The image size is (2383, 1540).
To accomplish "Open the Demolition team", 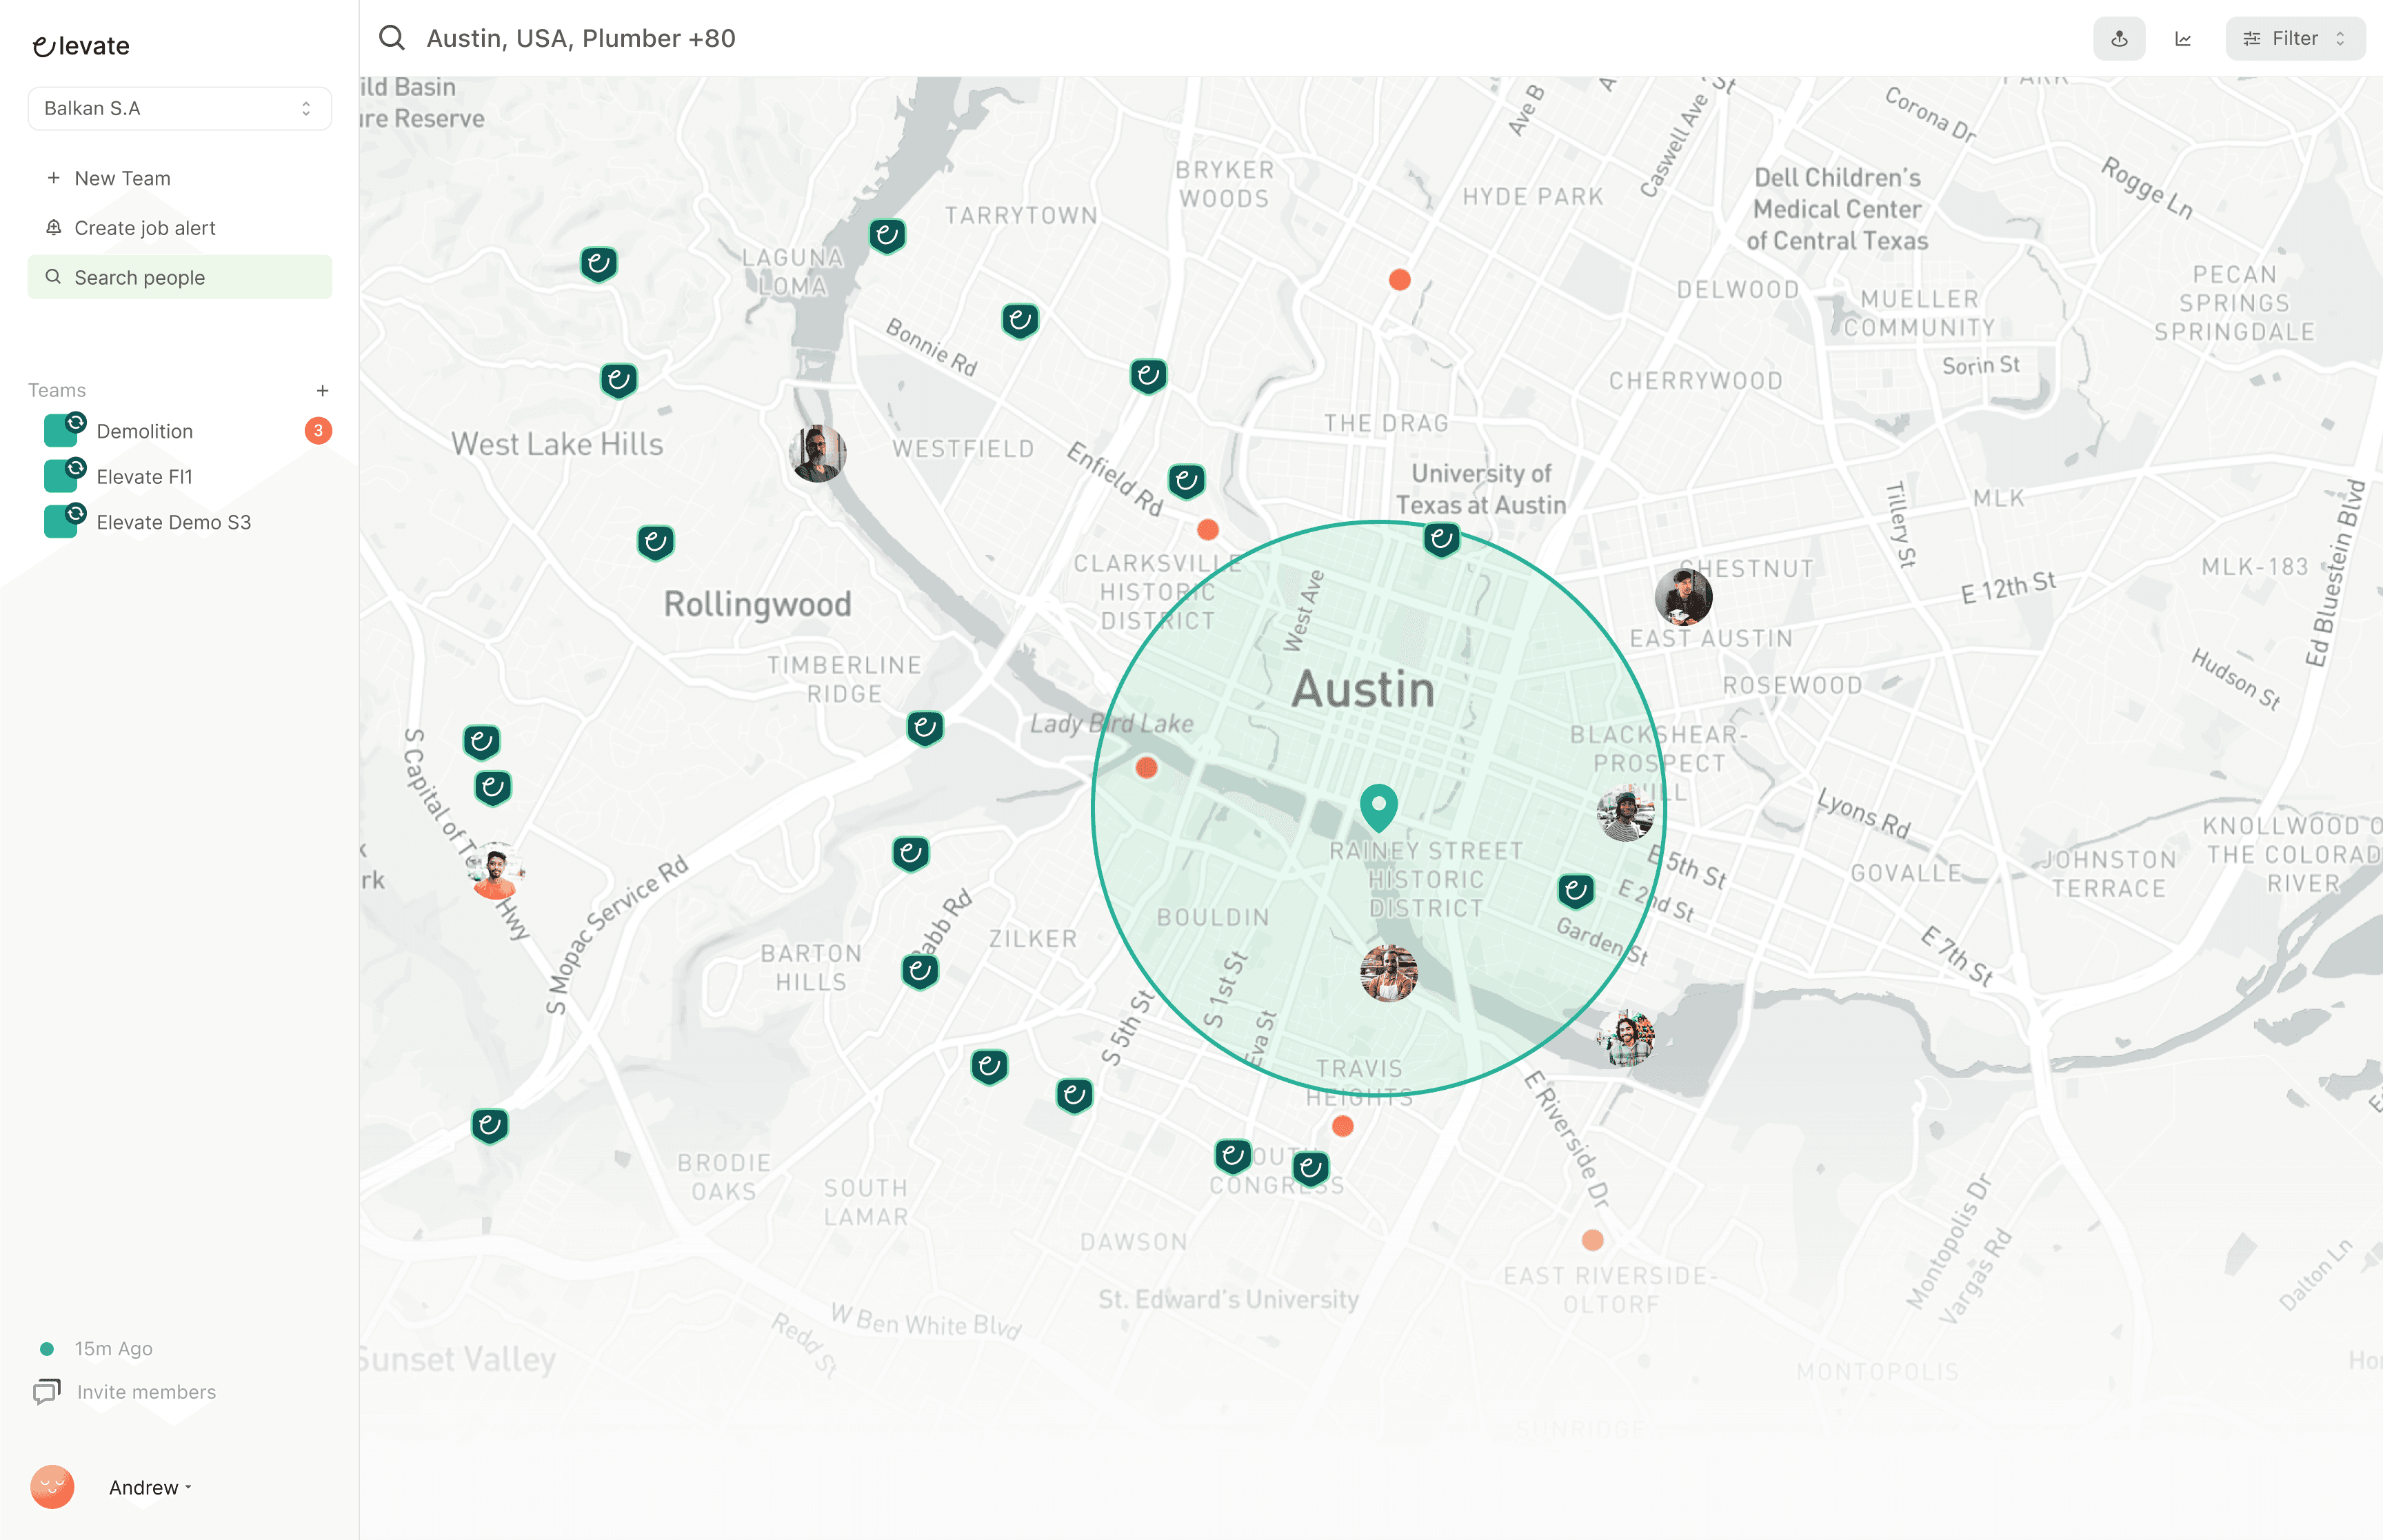I will click(144, 431).
